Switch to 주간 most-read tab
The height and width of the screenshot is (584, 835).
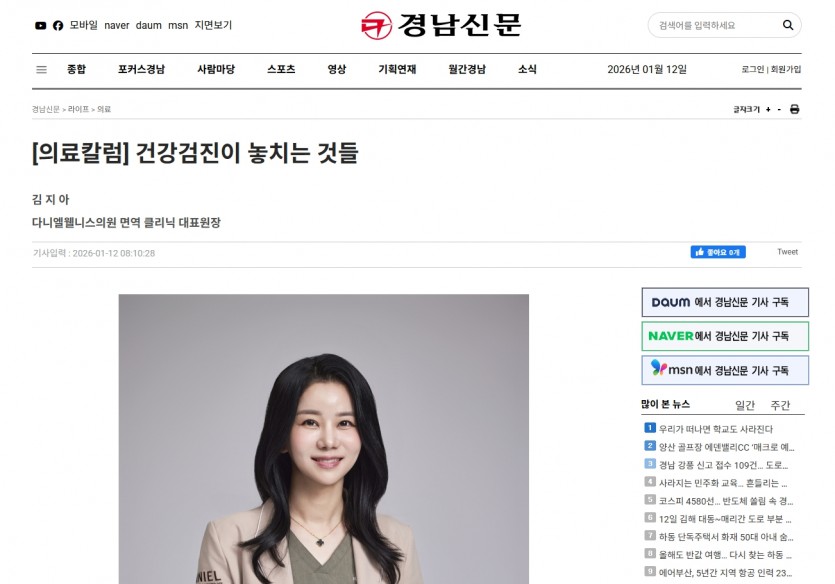click(x=780, y=405)
